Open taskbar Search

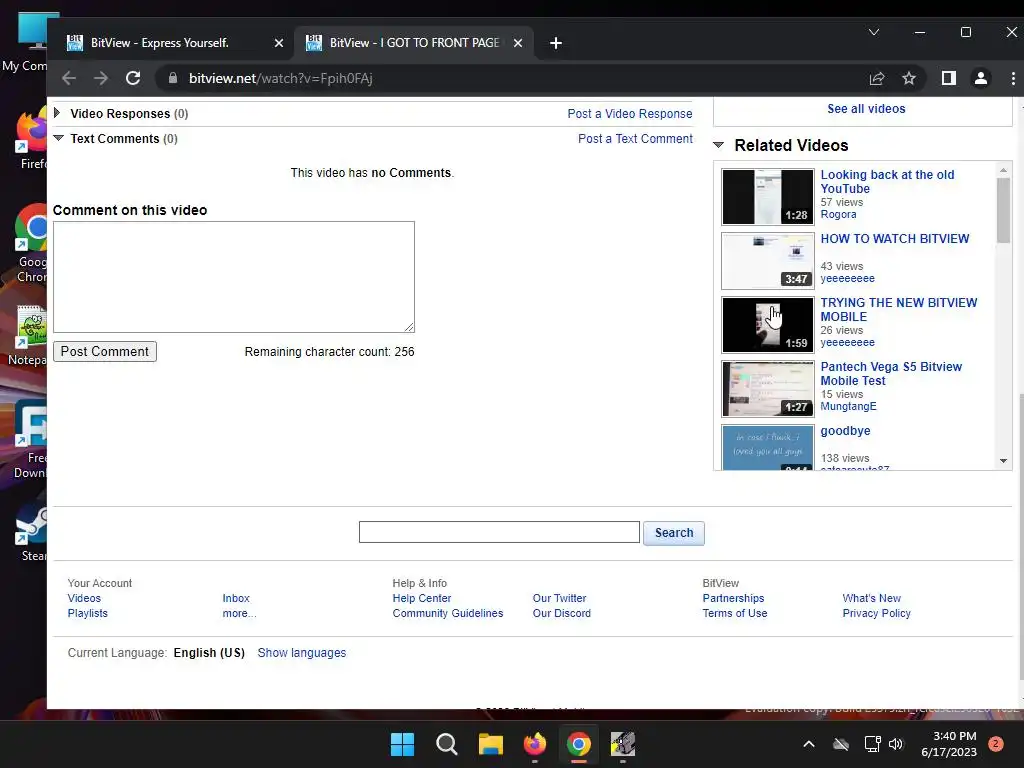[x=447, y=744]
